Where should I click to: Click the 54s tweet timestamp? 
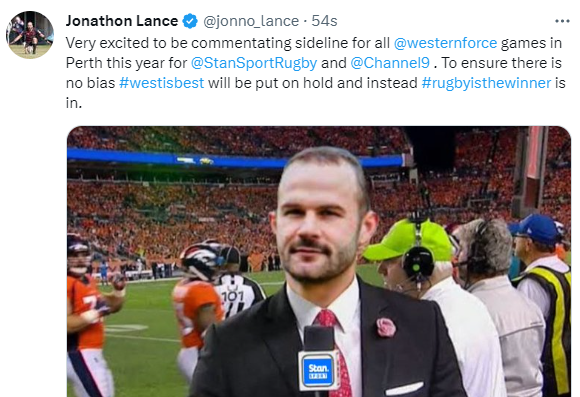324,21
